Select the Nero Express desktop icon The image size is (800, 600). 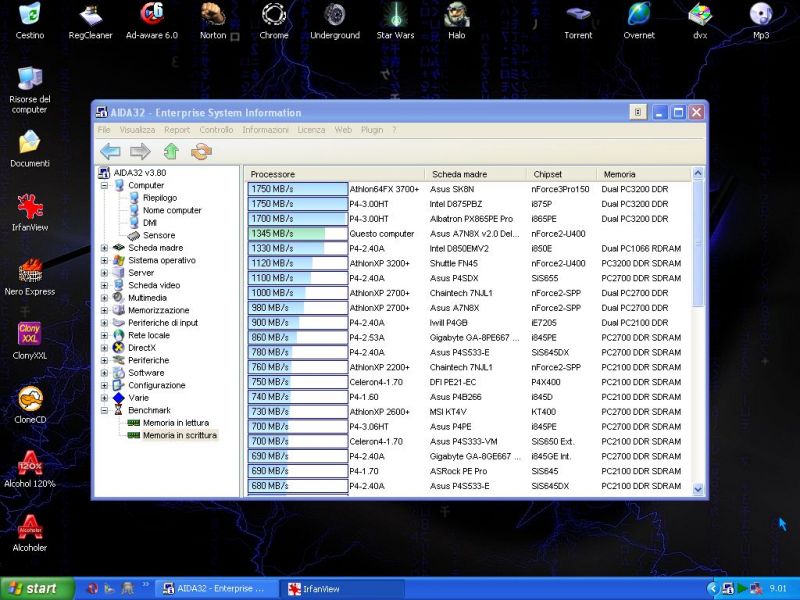[x=30, y=277]
